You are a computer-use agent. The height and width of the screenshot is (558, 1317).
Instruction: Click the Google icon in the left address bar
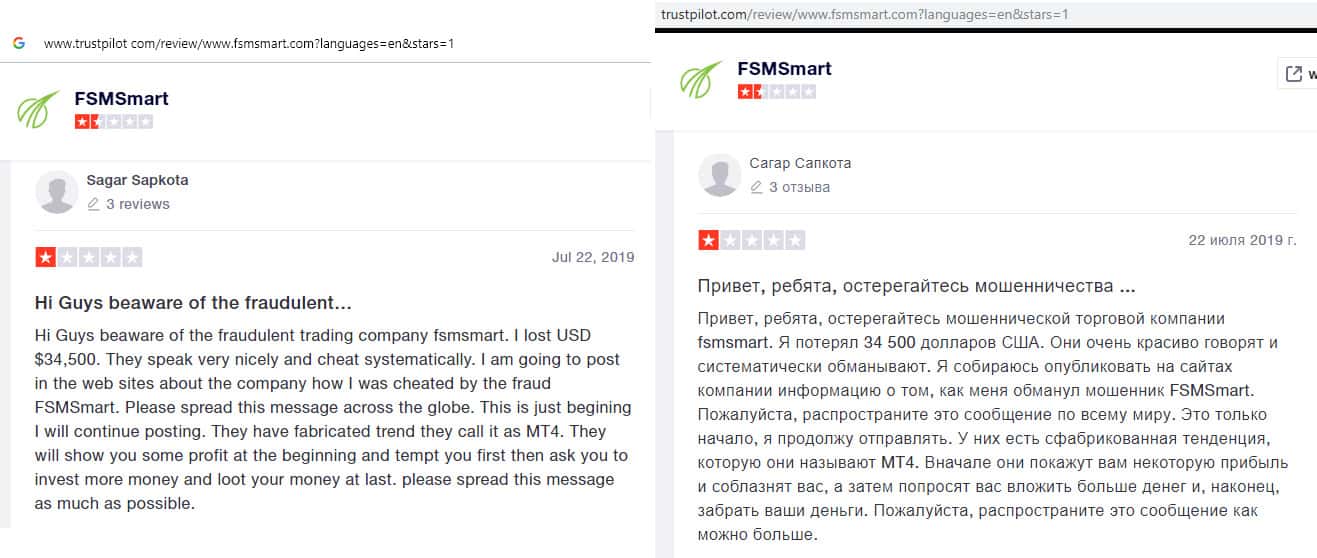(x=19, y=44)
